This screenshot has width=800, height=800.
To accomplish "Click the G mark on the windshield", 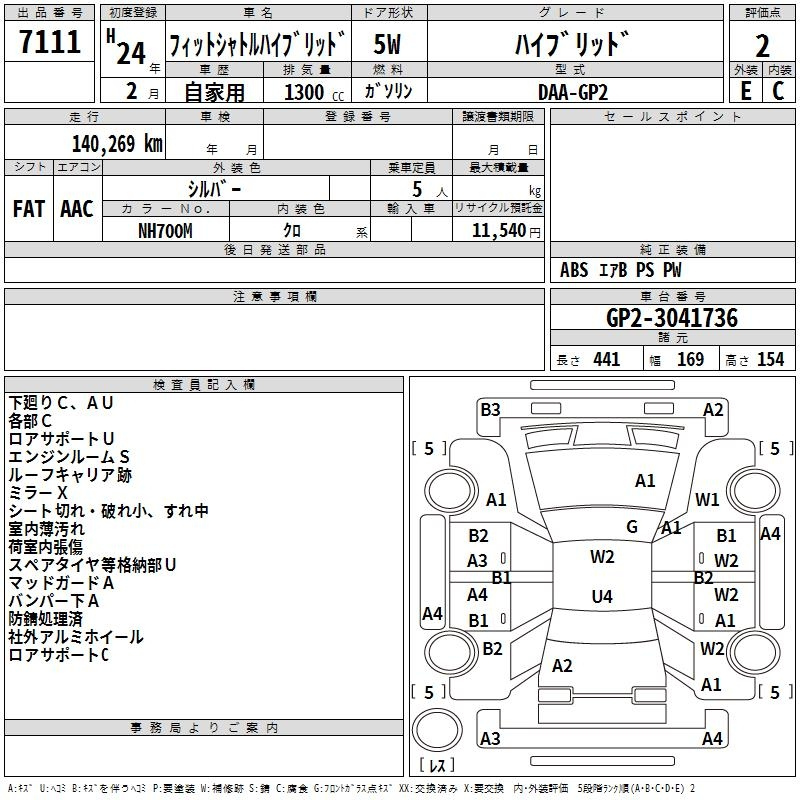I will coord(632,527).
